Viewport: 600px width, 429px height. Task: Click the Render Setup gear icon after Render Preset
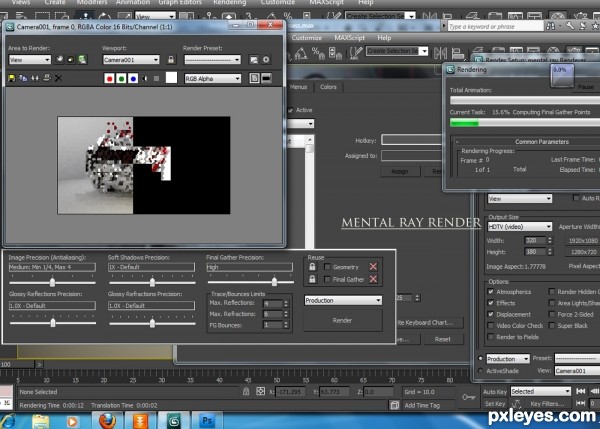(x=266, y=60)
